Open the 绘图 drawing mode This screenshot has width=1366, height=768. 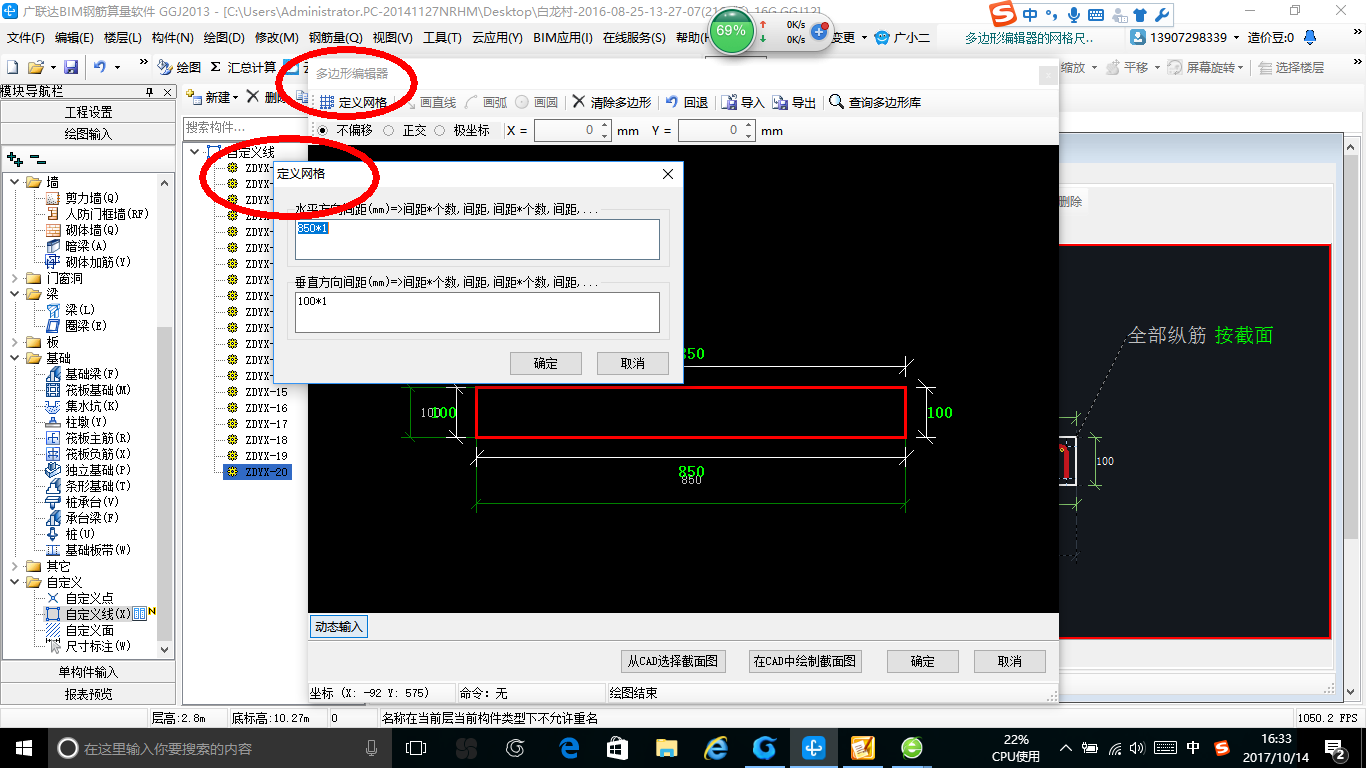coord(180,67)
